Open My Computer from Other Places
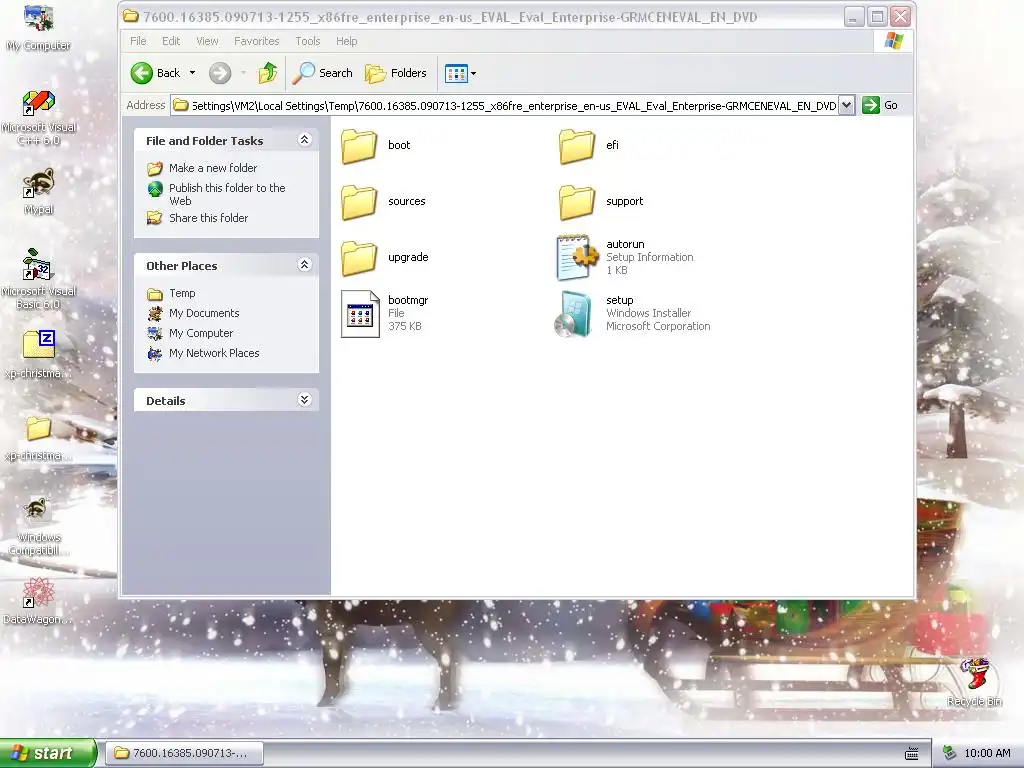Viewport: 1024px width, 768px height. (201, 333)
